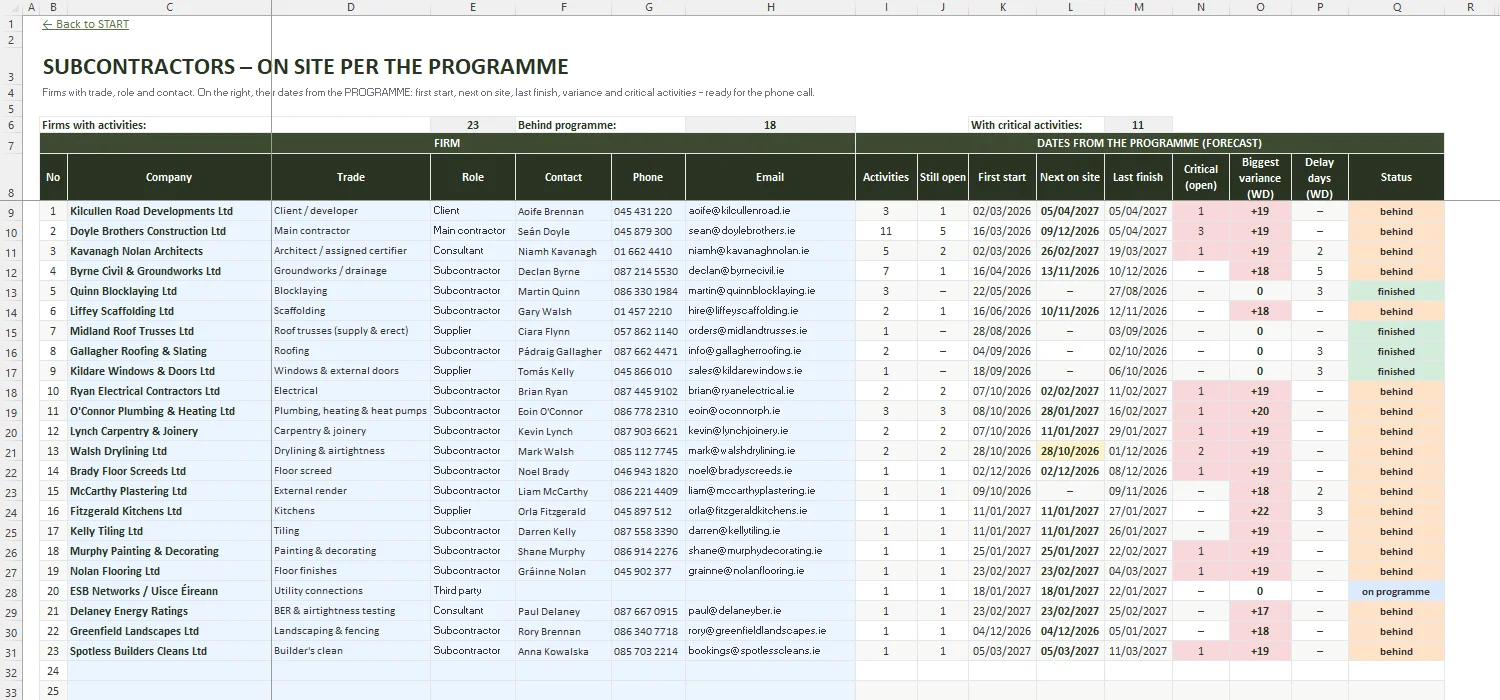This screenshot has width=1500, height=700.
Task: Click the 'Biggest variance (WD)' heading cell
Action: point(1260,177)
